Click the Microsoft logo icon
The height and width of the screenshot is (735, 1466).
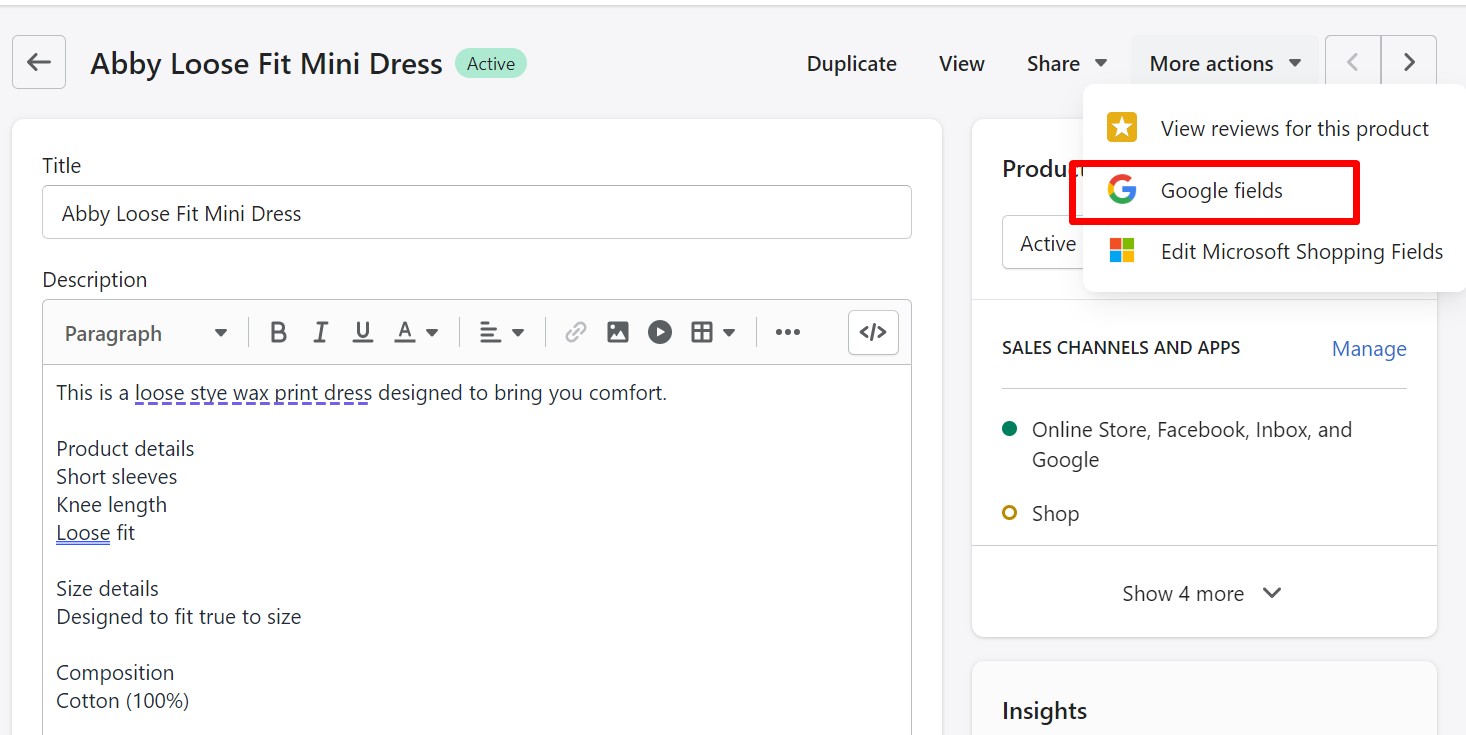click(1122, 251)
